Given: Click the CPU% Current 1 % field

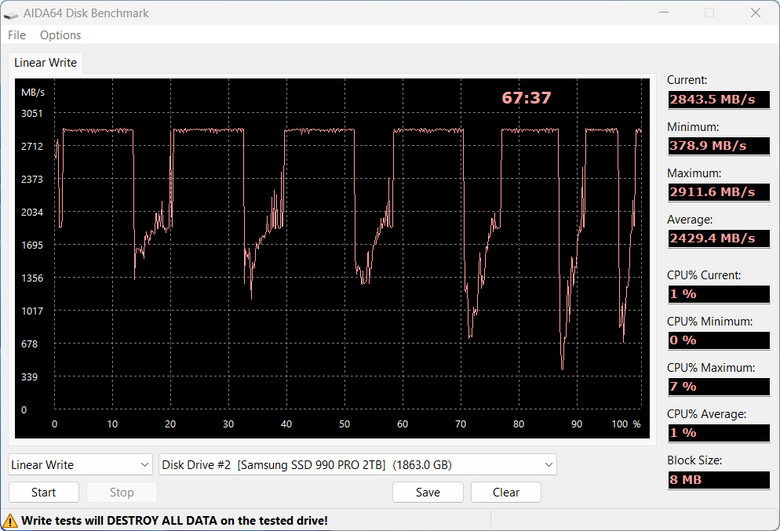Looking at the screenshot, I should 719,294.
